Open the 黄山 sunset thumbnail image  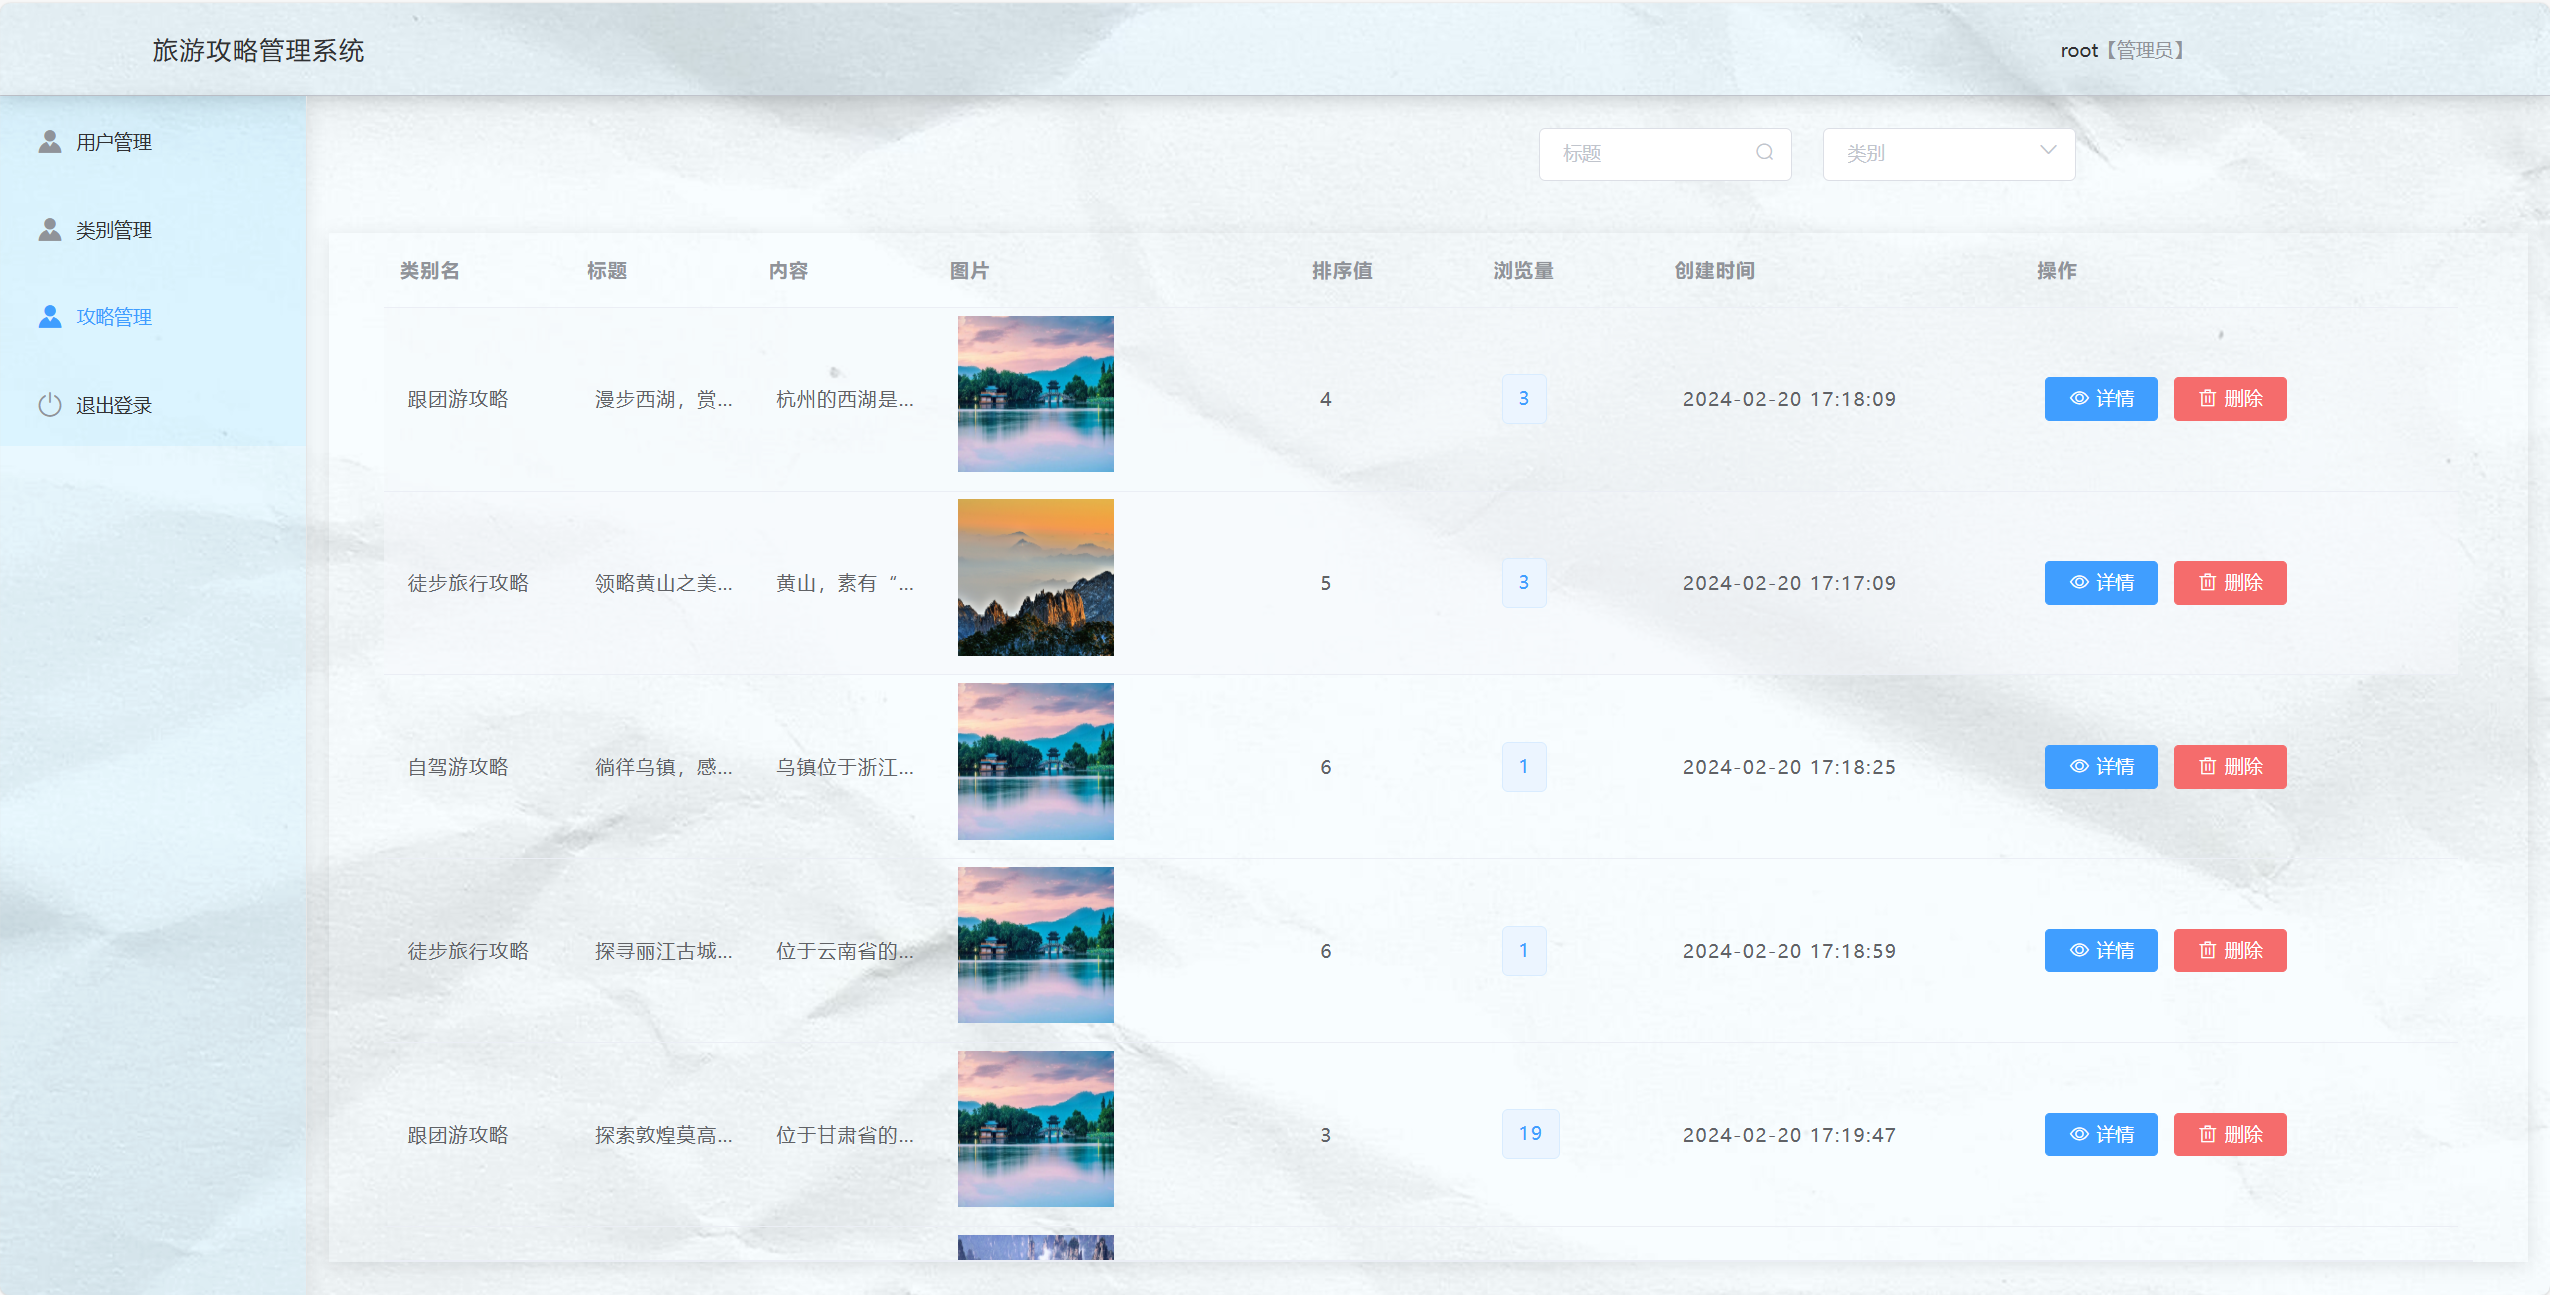click(x=1035, y=578)
